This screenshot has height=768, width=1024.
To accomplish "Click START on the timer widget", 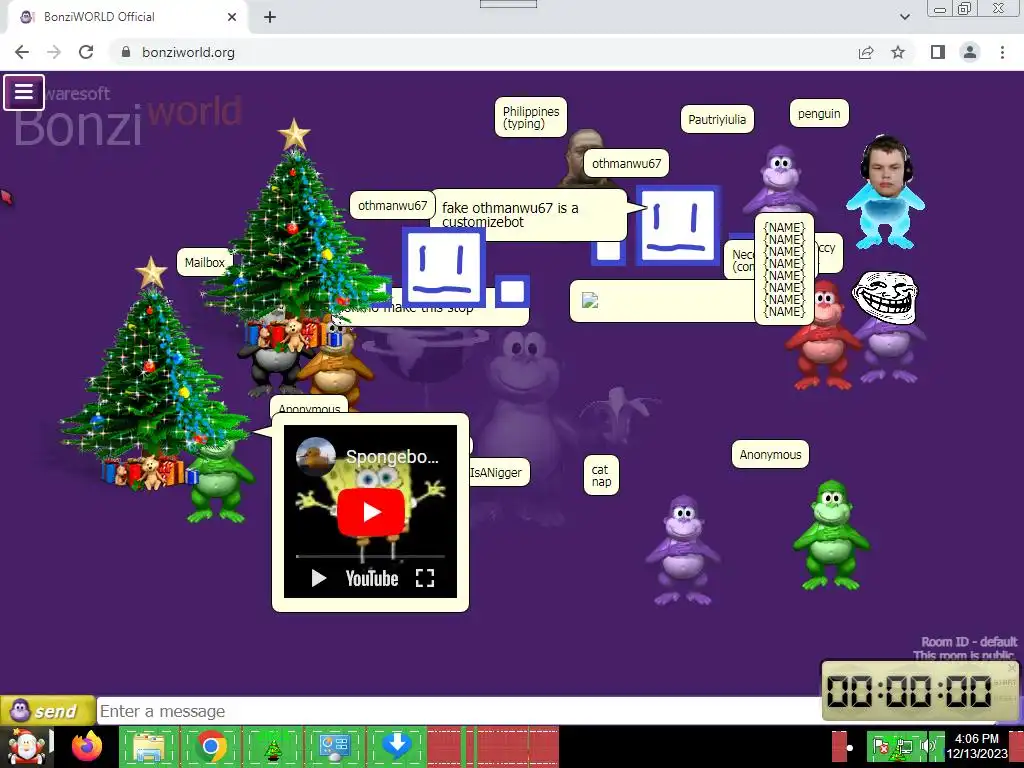I will click(x=1005, y=682).
